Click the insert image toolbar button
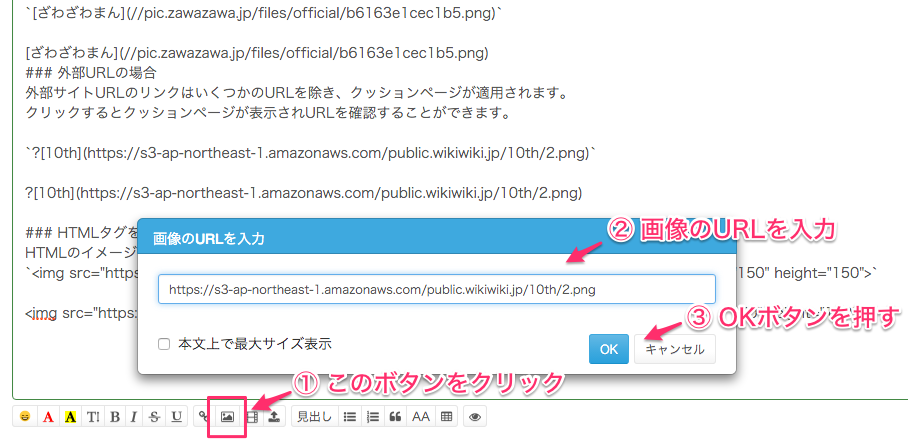 (x=227, y=417)
